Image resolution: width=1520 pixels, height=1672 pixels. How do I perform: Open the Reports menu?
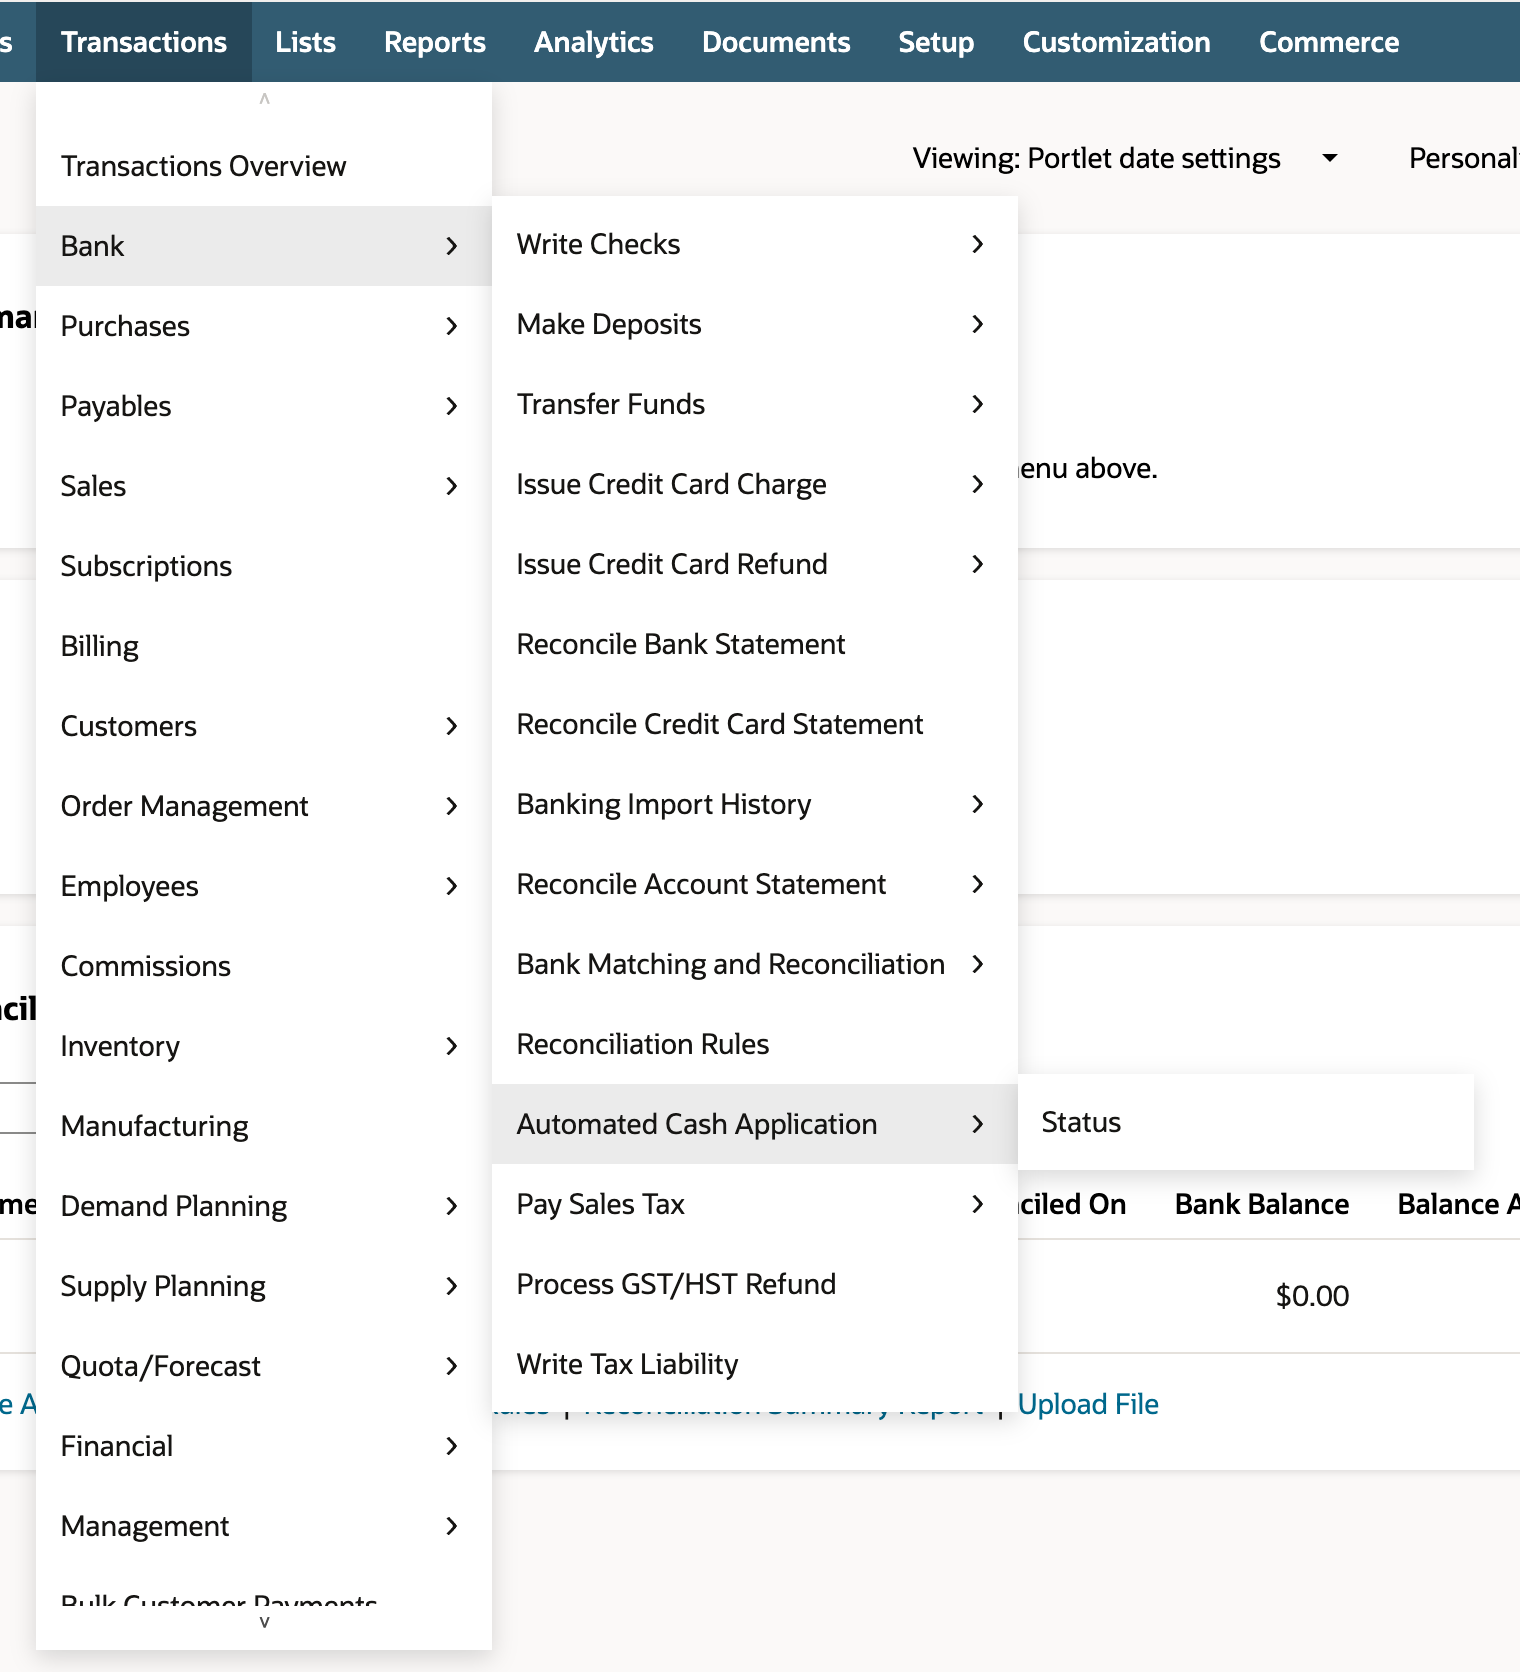tap(435, 42)
